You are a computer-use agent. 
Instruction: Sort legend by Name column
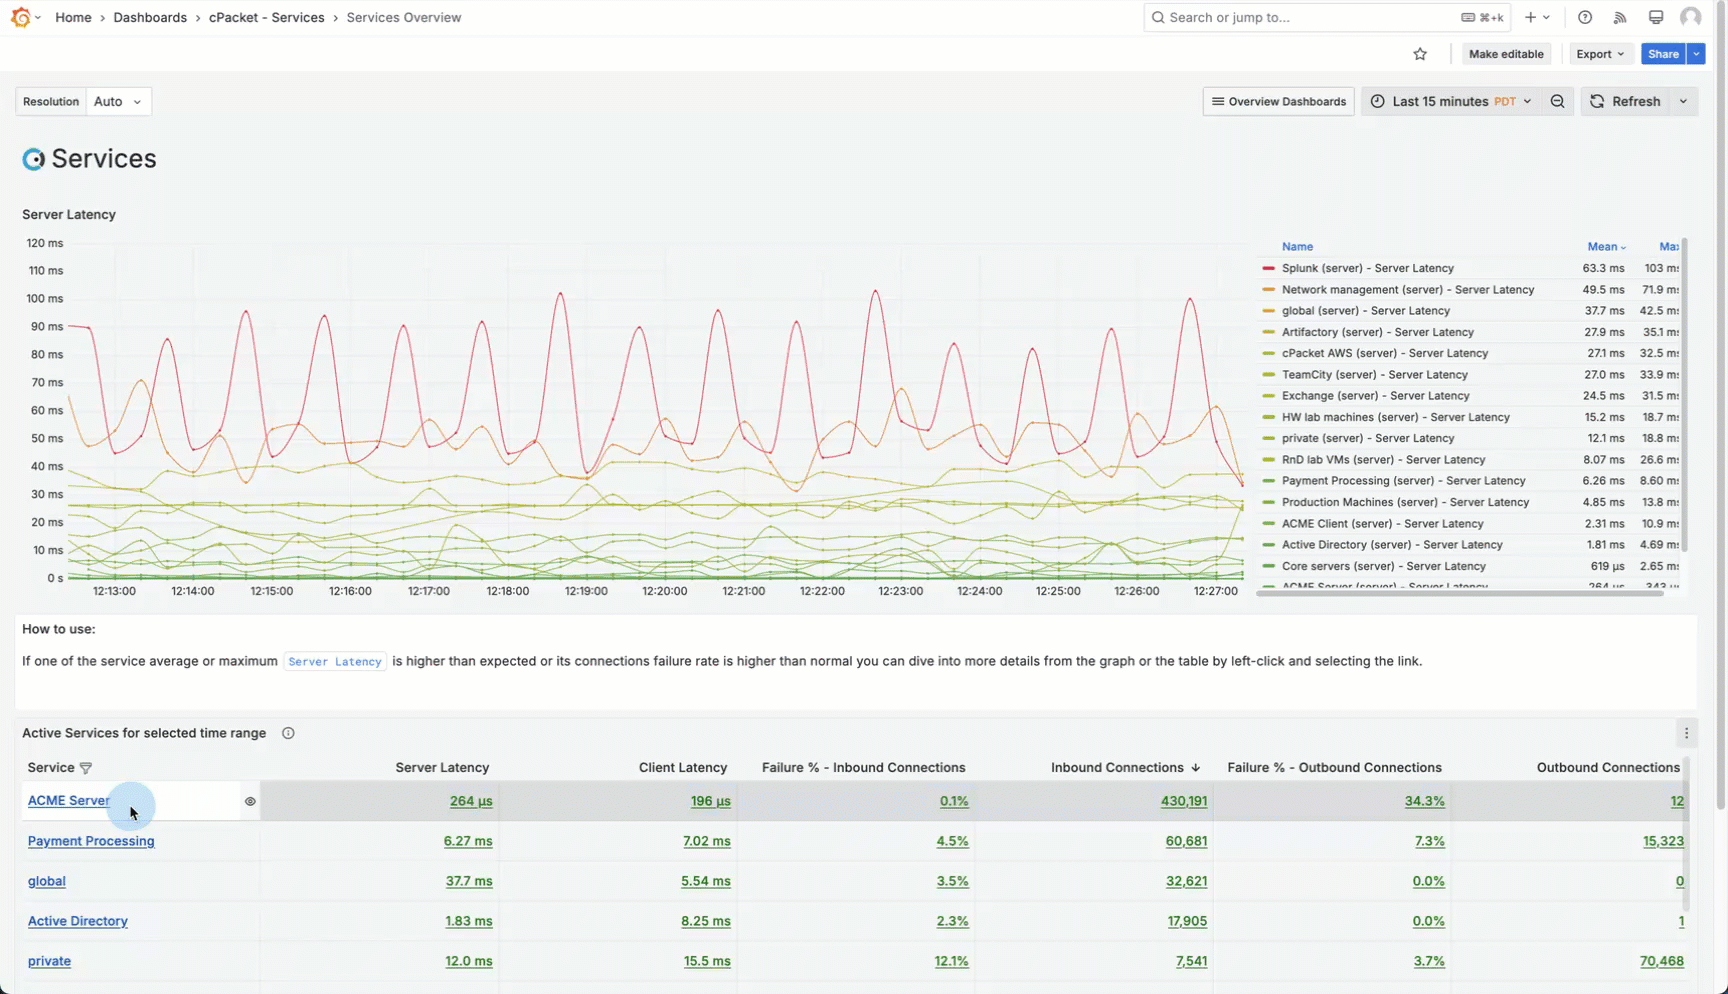pos(1297,247)
